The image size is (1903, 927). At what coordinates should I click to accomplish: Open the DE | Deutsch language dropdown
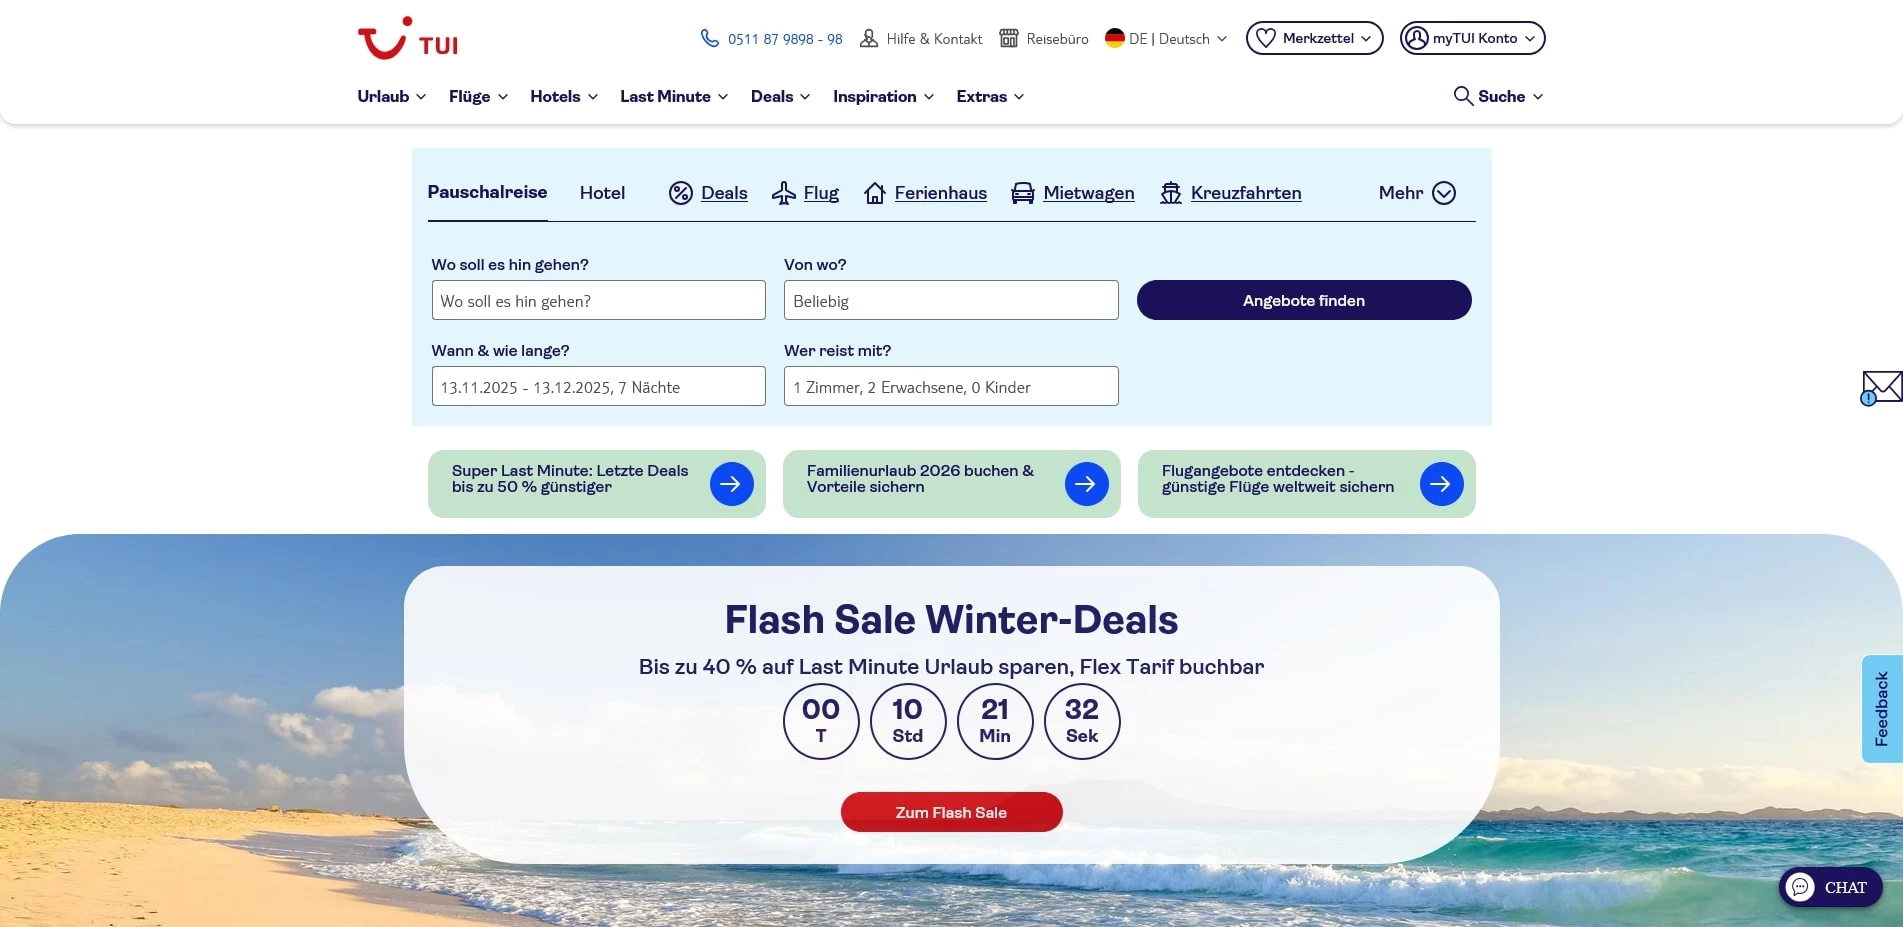click(x=1165, y=38)
